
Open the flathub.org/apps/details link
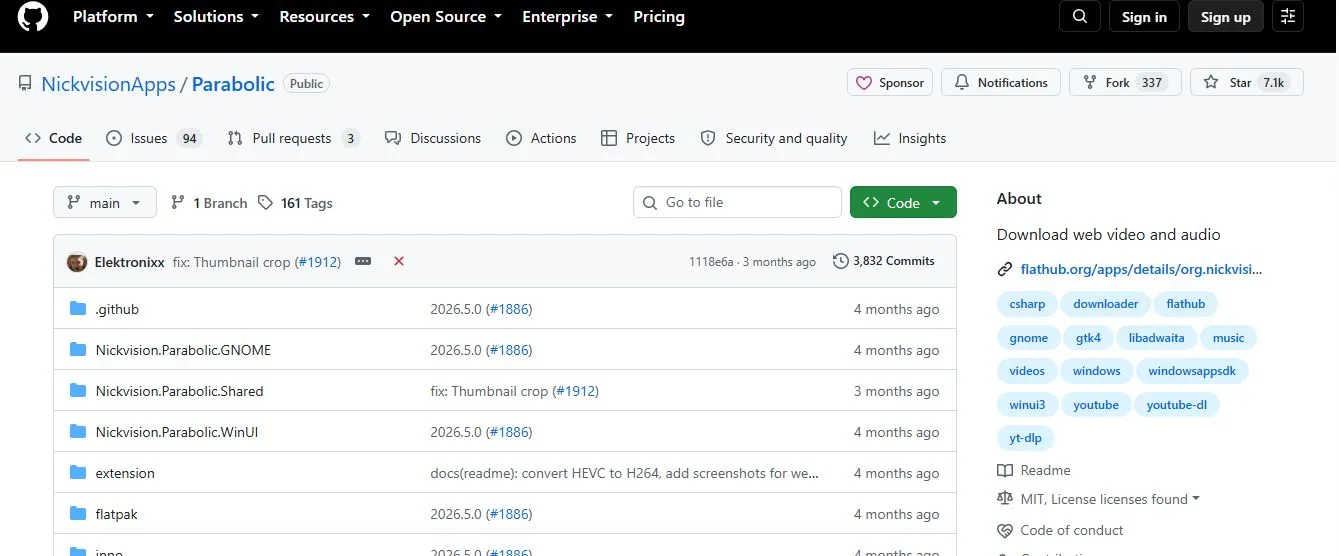point(1141,269)
